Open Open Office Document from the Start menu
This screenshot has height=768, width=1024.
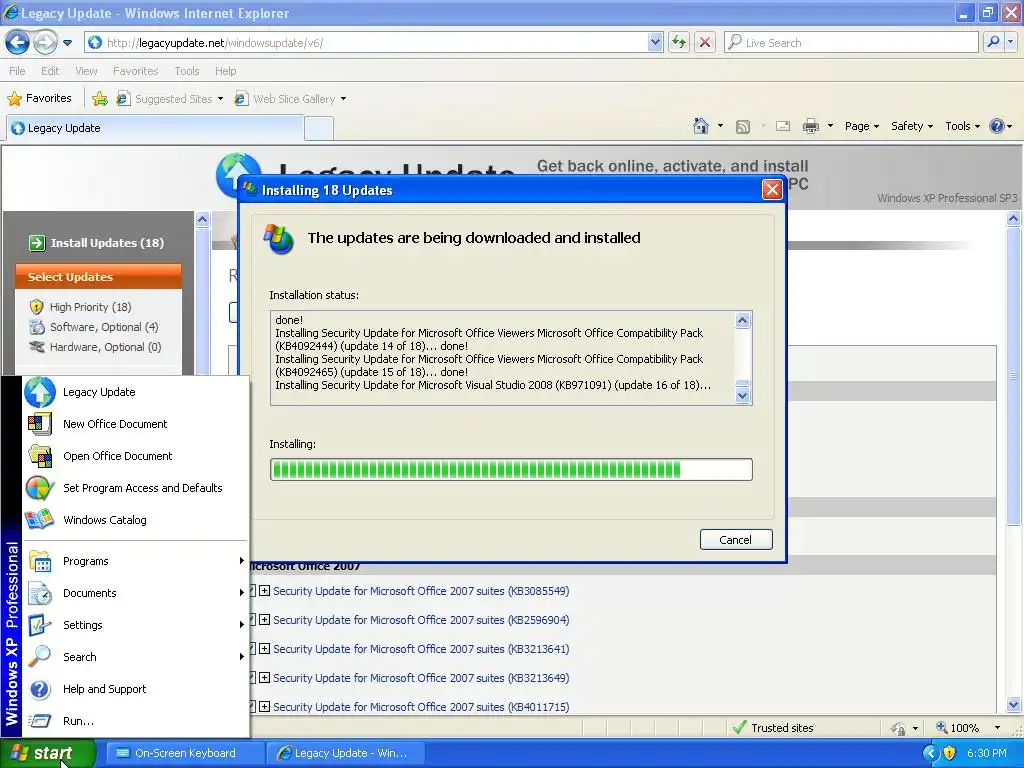135,456
